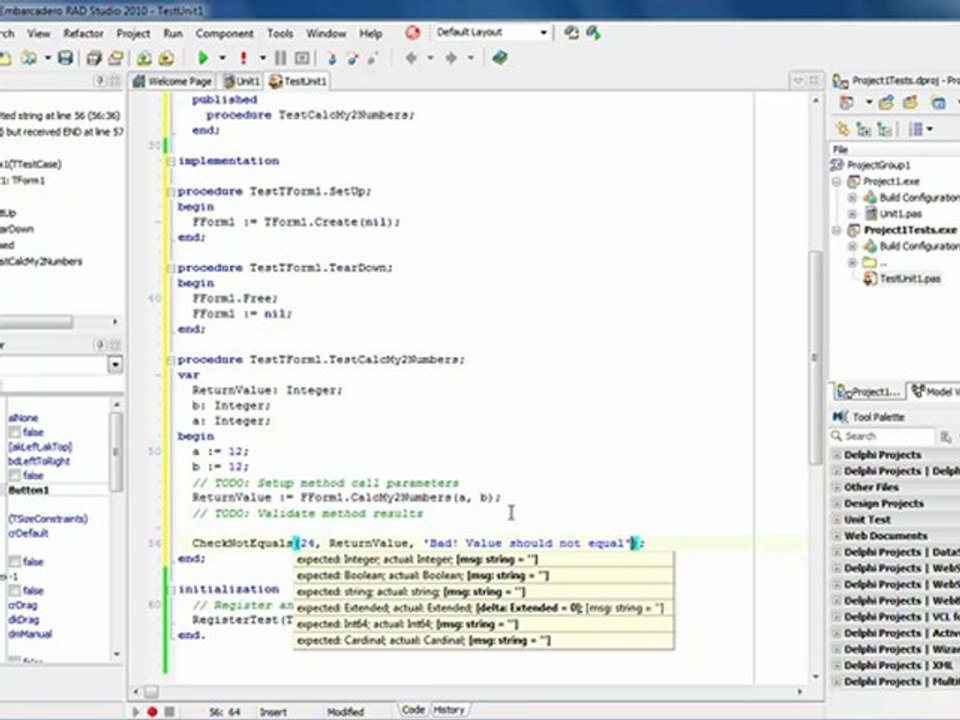
Task: Click the Save Current Desktop icon
Action: click(571, 32)
